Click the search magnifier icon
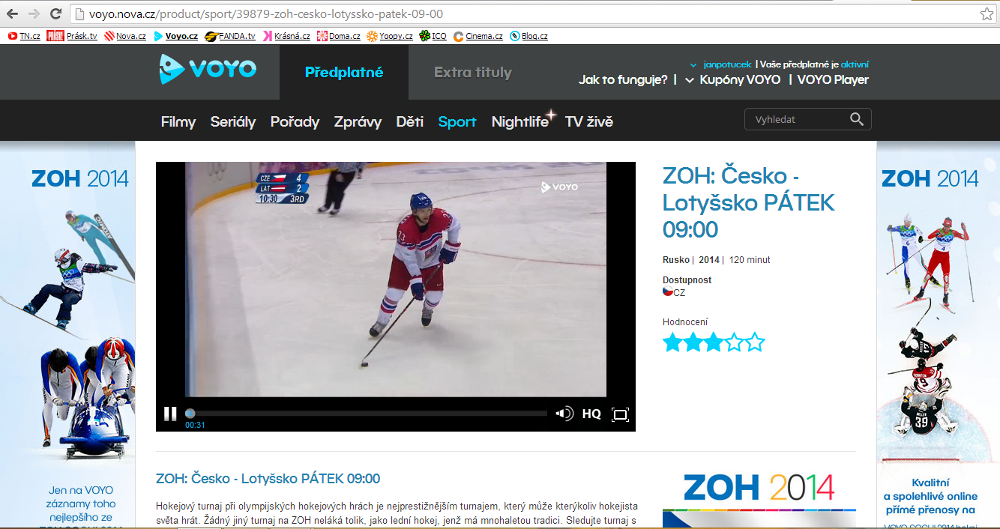1000x529 pixels. (857, 119)
